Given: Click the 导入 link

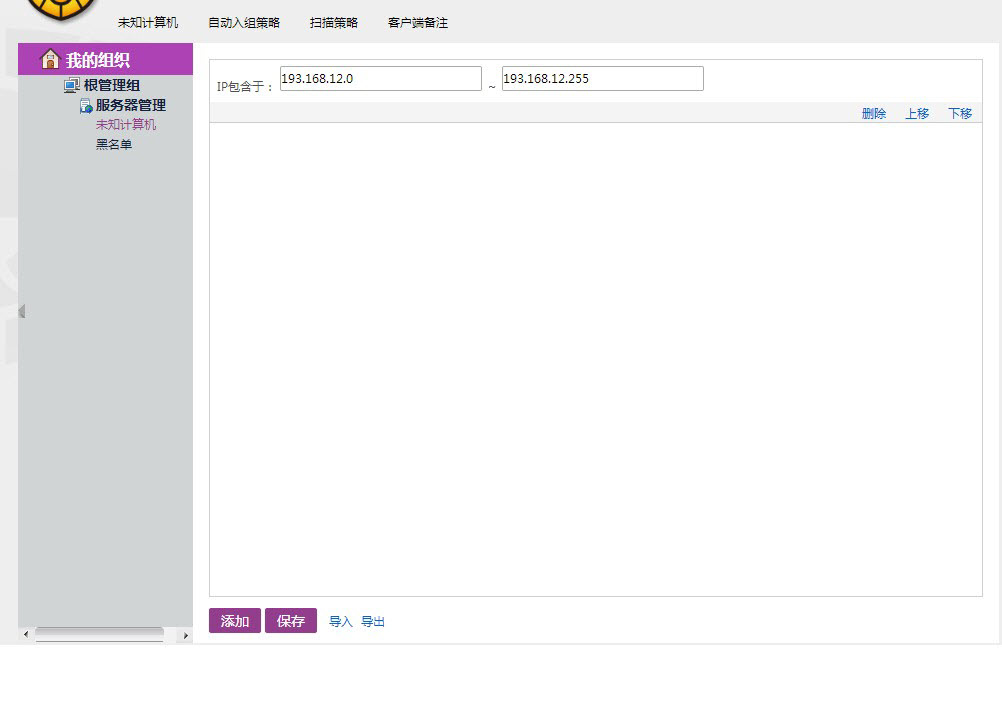Looking at the screenshot, I should point(341,622).
